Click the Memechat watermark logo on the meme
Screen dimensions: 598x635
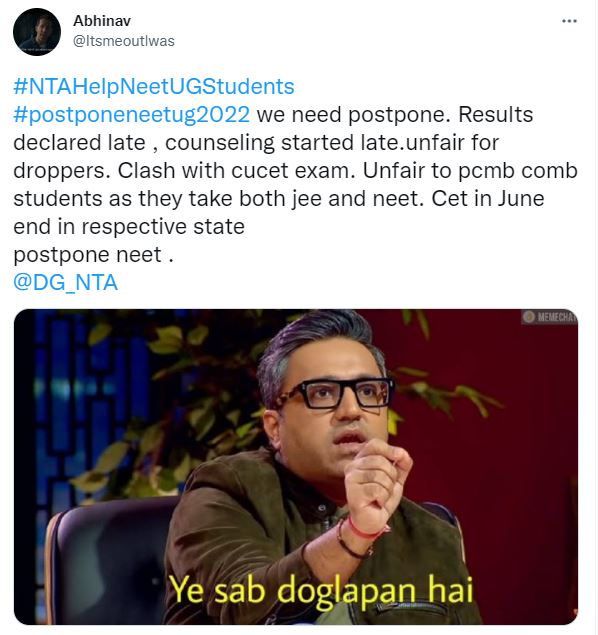click(x=549, y=317)
